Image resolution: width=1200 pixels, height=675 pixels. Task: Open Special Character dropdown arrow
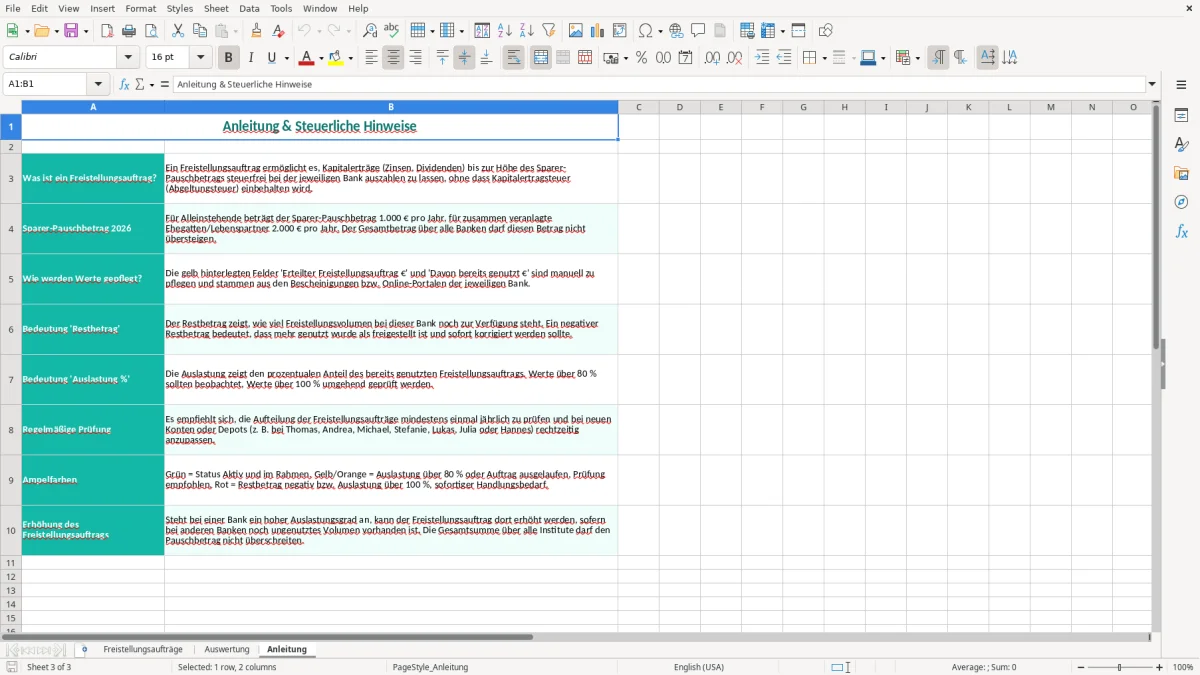(661, 31)
